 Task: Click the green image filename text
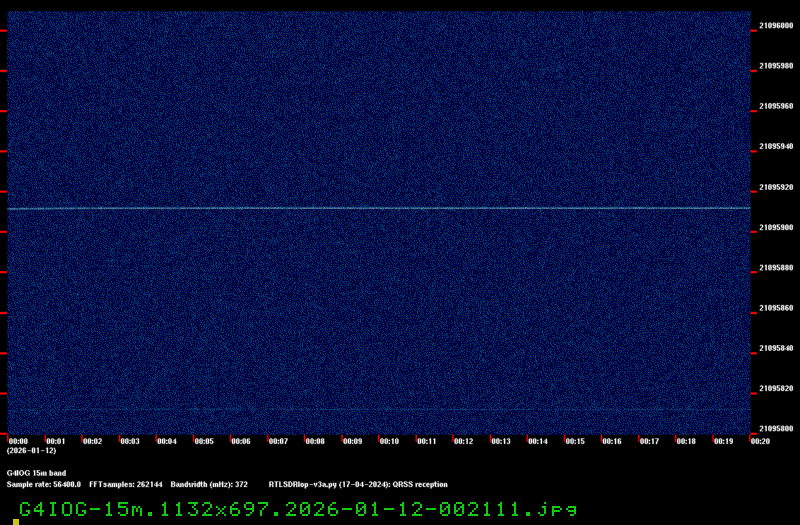tap(298, 509)
